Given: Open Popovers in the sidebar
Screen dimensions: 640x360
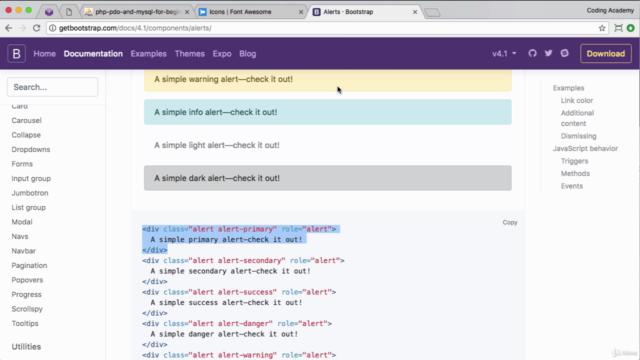Looking at the screenshot, I should (27, 280).
